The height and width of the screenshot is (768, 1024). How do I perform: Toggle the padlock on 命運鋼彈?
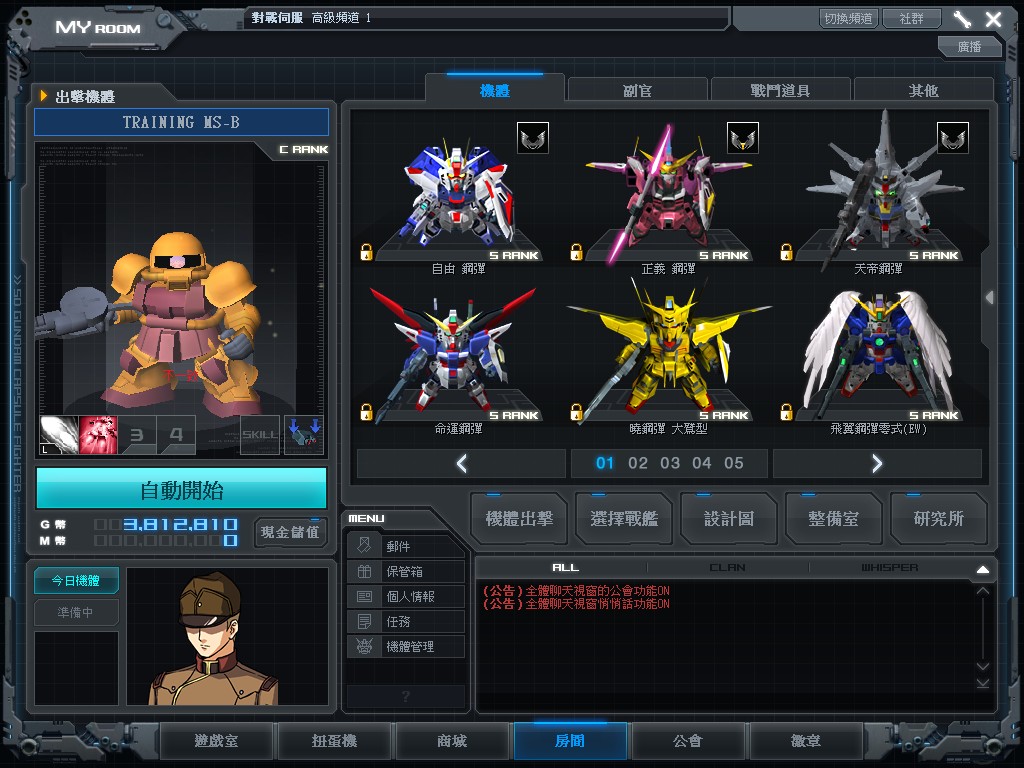(366, 412)
